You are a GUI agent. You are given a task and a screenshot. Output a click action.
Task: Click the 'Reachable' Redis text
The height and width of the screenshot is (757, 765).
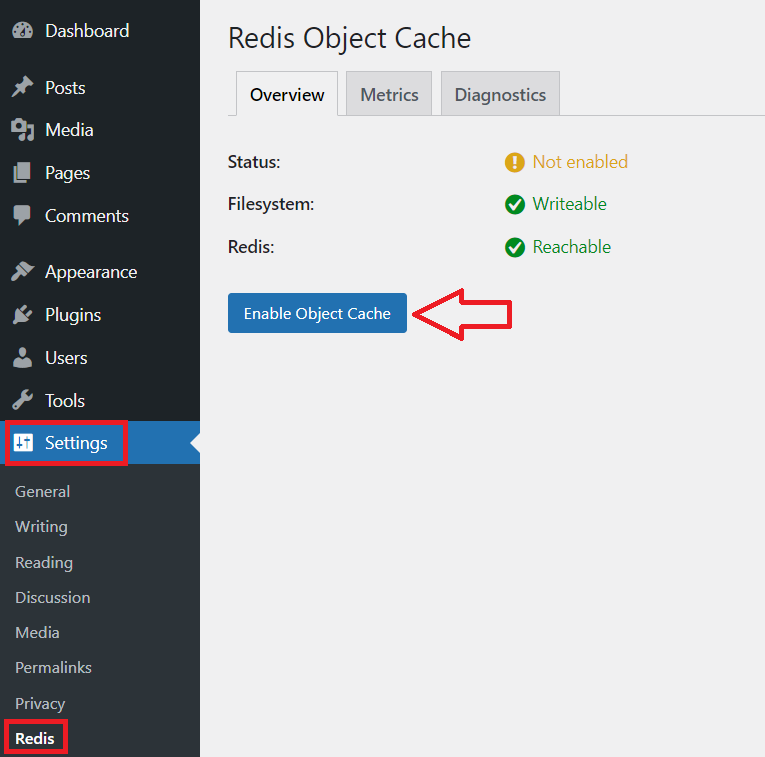point(571,247)
